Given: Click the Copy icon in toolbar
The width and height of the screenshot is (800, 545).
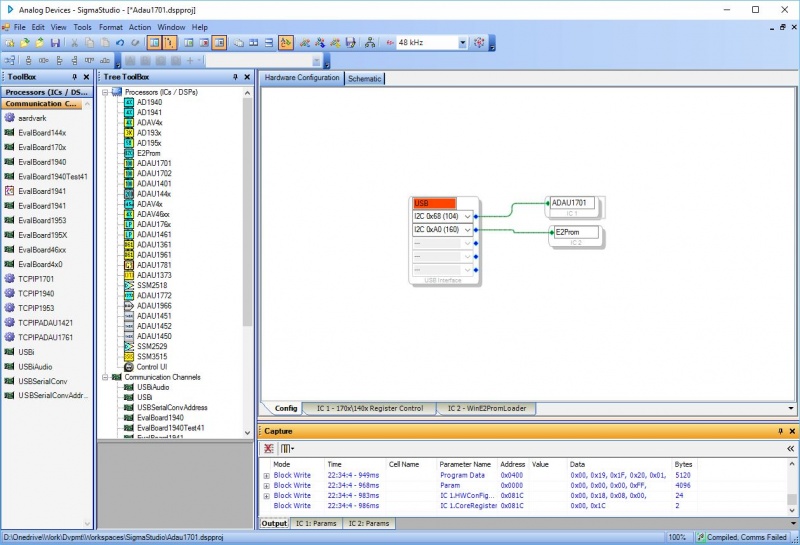Looking at the screenshot, I should point(89,43).
